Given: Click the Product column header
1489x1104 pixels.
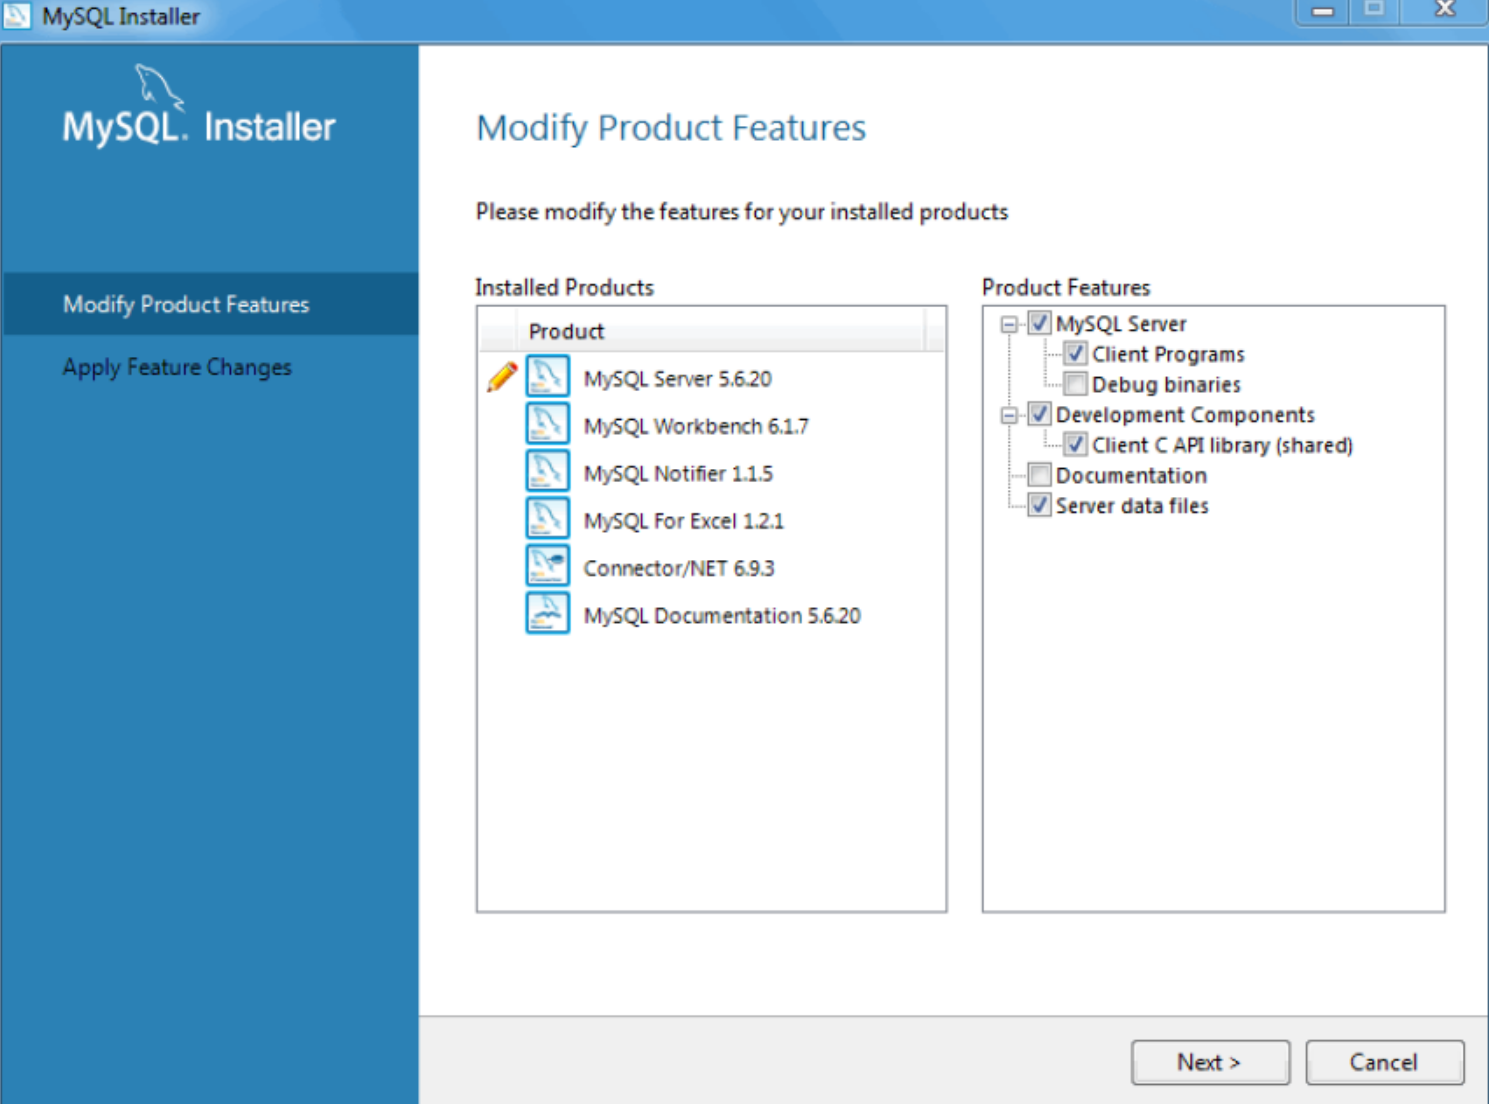Looking at the screenshot, I should [x=566, y=331].
